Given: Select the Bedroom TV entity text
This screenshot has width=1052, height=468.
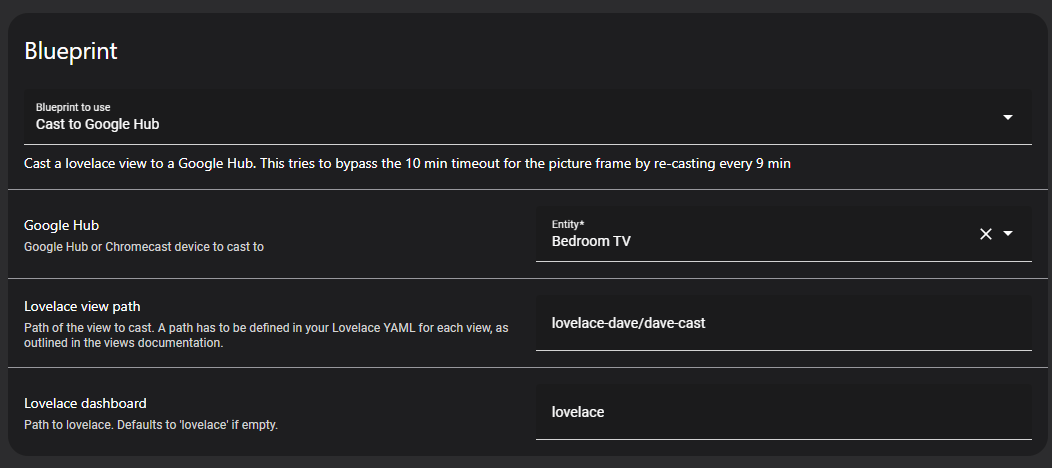Looking at the screenshot, I should 591,241.
